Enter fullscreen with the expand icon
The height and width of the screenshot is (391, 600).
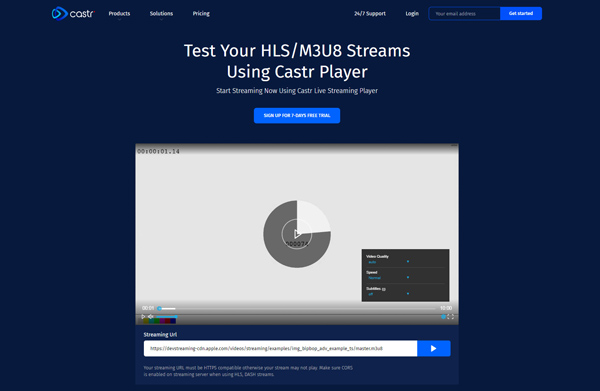451,316
